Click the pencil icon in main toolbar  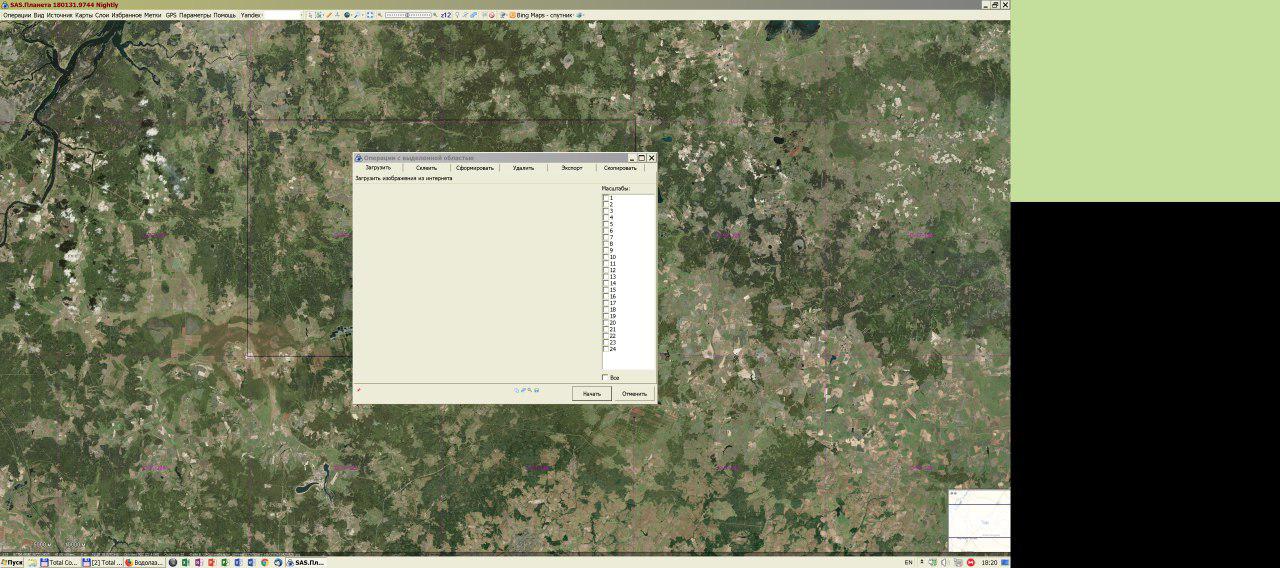coord(328,15)
